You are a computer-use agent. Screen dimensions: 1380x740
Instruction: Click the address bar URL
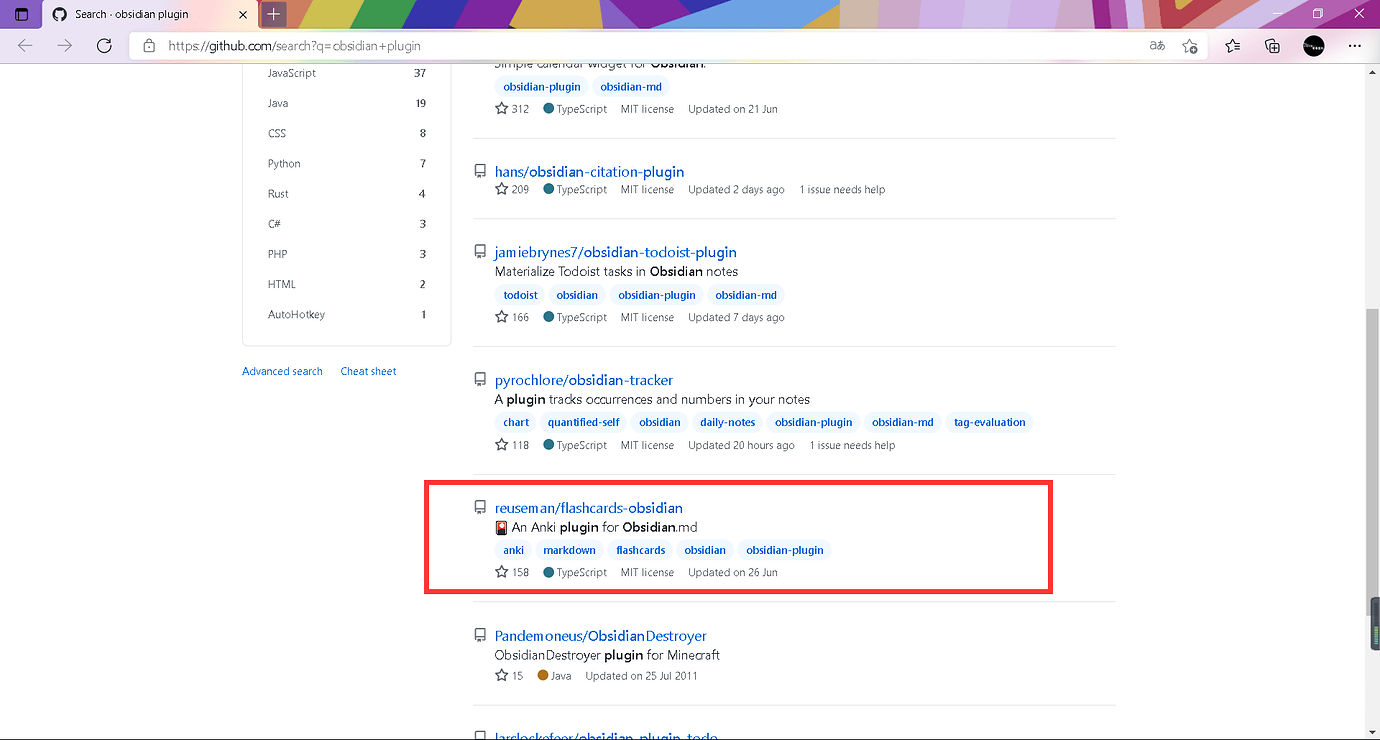click(x=294, y=46)
